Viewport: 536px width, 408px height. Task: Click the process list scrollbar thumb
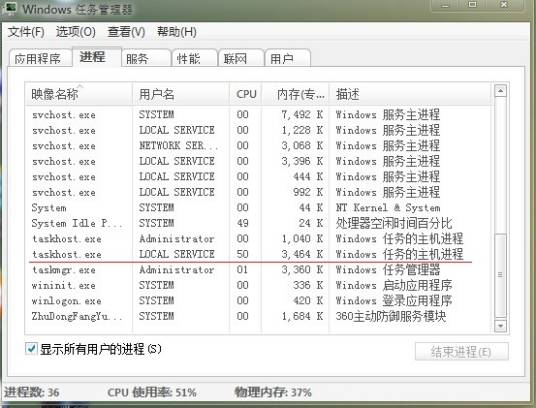click(500, 275)
